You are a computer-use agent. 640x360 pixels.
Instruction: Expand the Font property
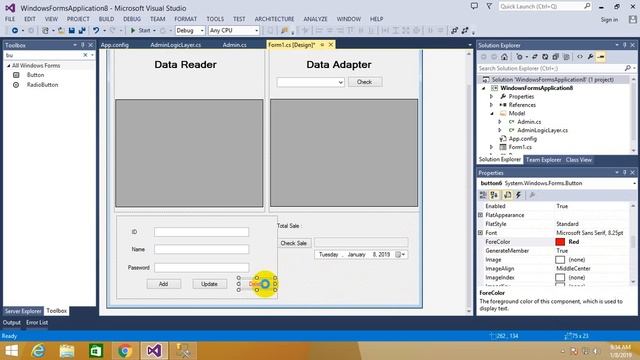coord(480,233)
